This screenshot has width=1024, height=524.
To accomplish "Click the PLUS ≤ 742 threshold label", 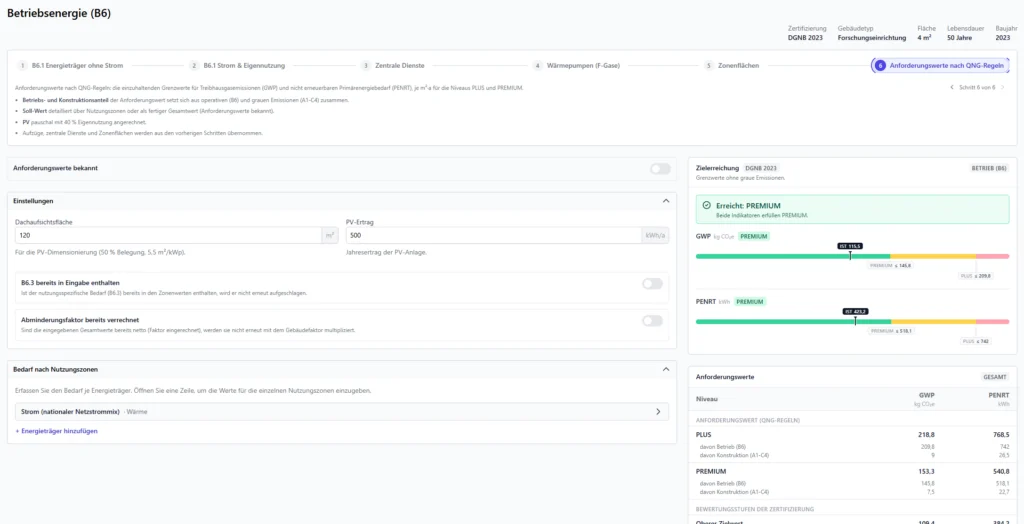I will tap(978, 342).
